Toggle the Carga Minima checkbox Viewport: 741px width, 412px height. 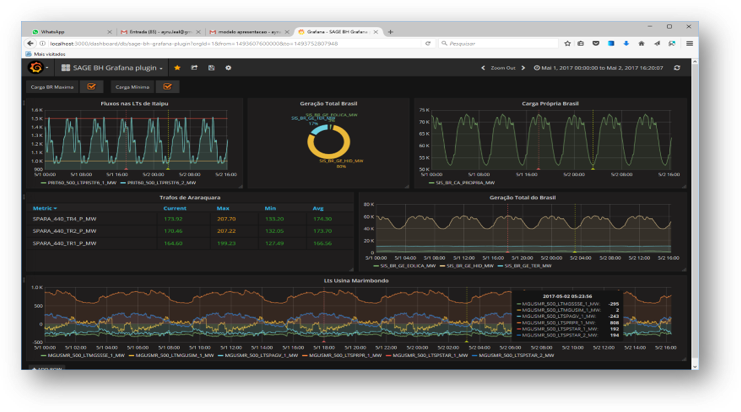tap(168, 87)
